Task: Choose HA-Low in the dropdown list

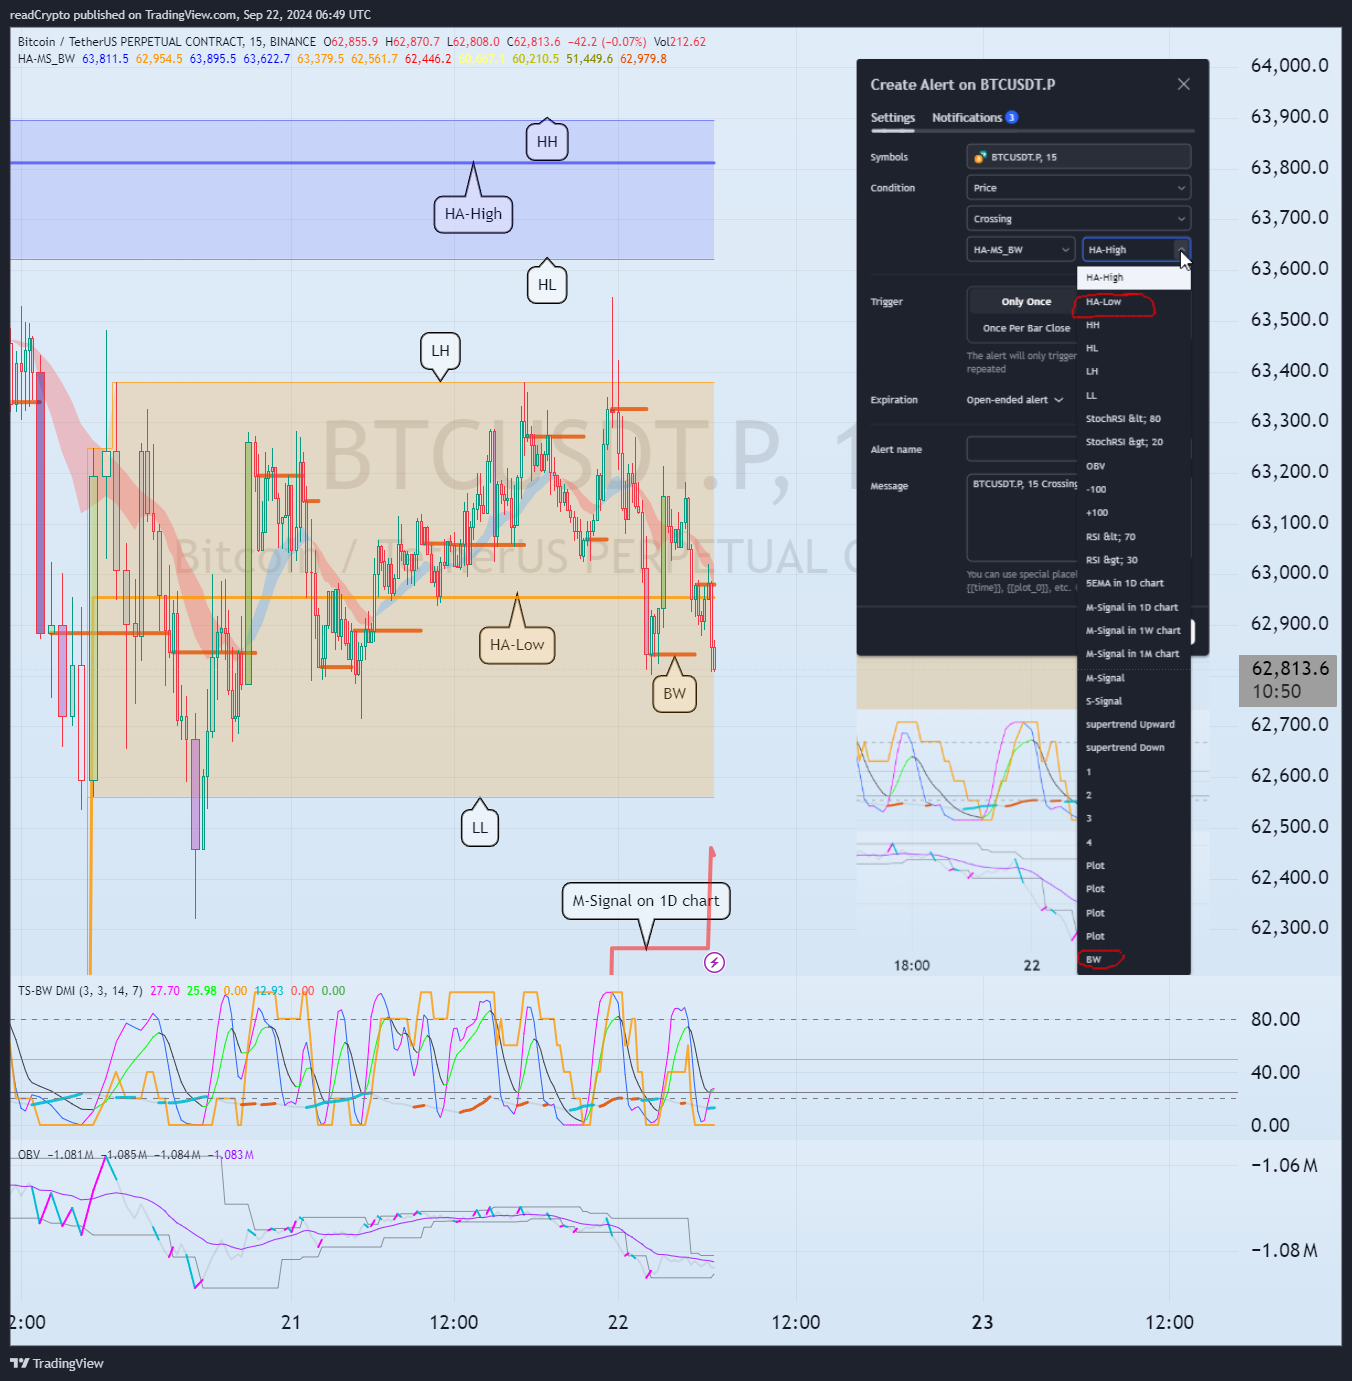Action: point(1134,302)
